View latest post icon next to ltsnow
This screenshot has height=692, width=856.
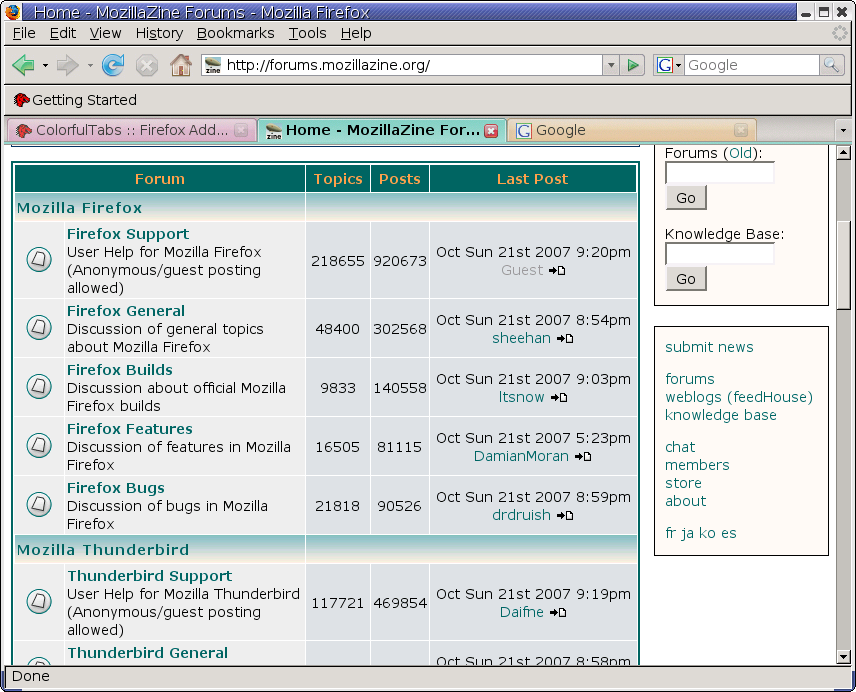pyautogui.click(x=558, y=398)
